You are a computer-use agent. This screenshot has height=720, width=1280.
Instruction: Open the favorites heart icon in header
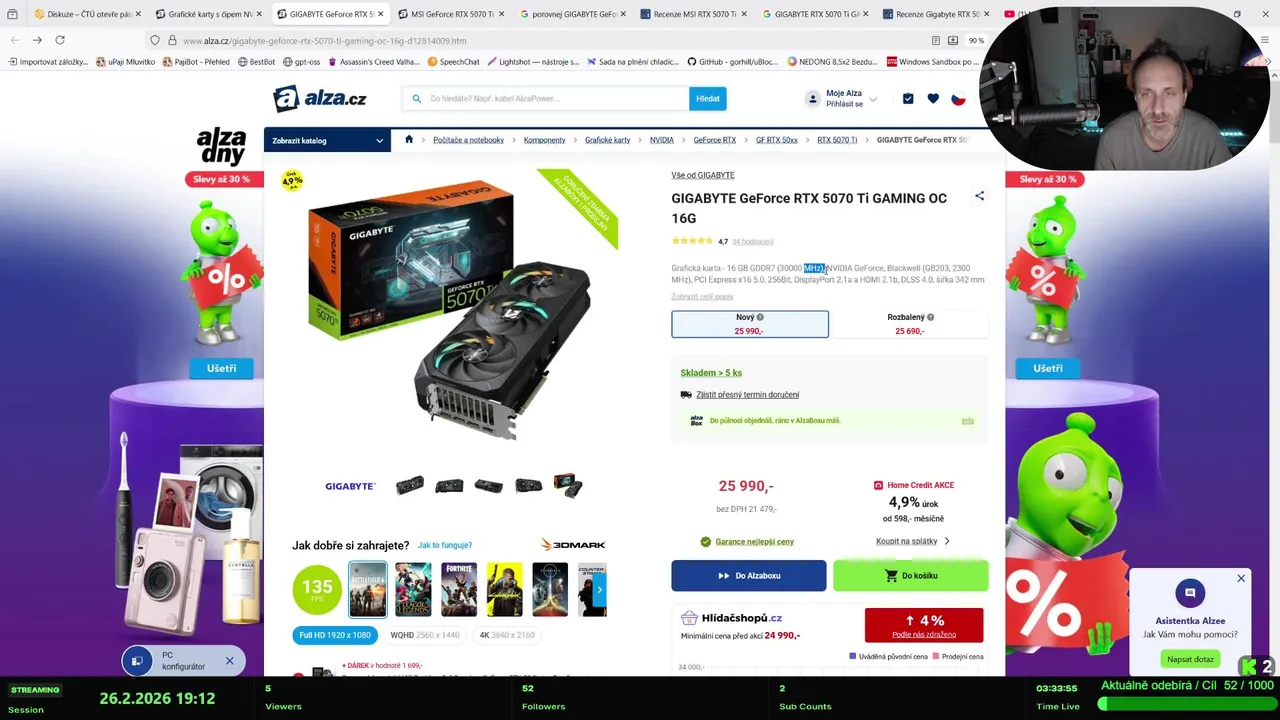pyautogui.click(x=933, y=99)
